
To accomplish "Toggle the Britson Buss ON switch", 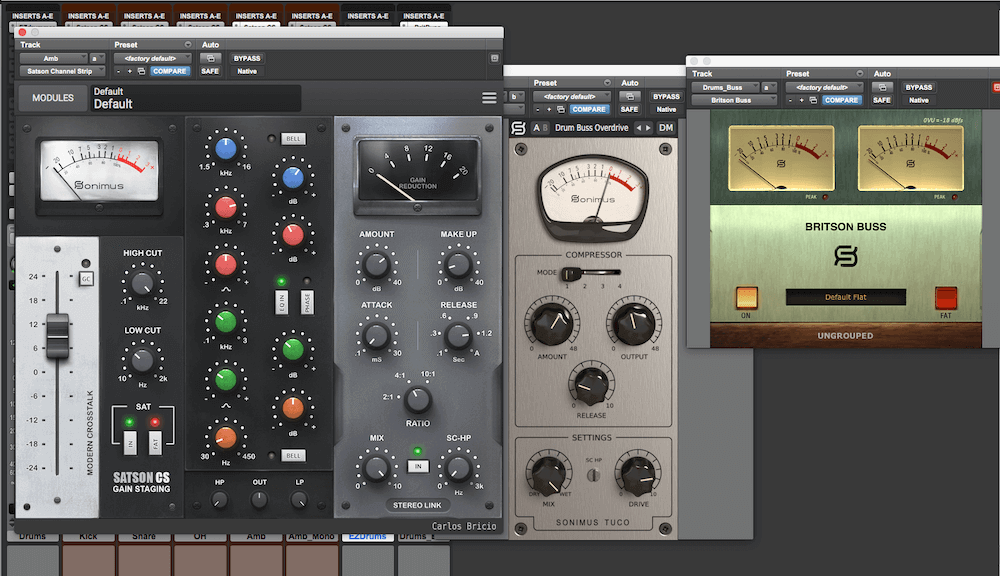I will (746, 297).
